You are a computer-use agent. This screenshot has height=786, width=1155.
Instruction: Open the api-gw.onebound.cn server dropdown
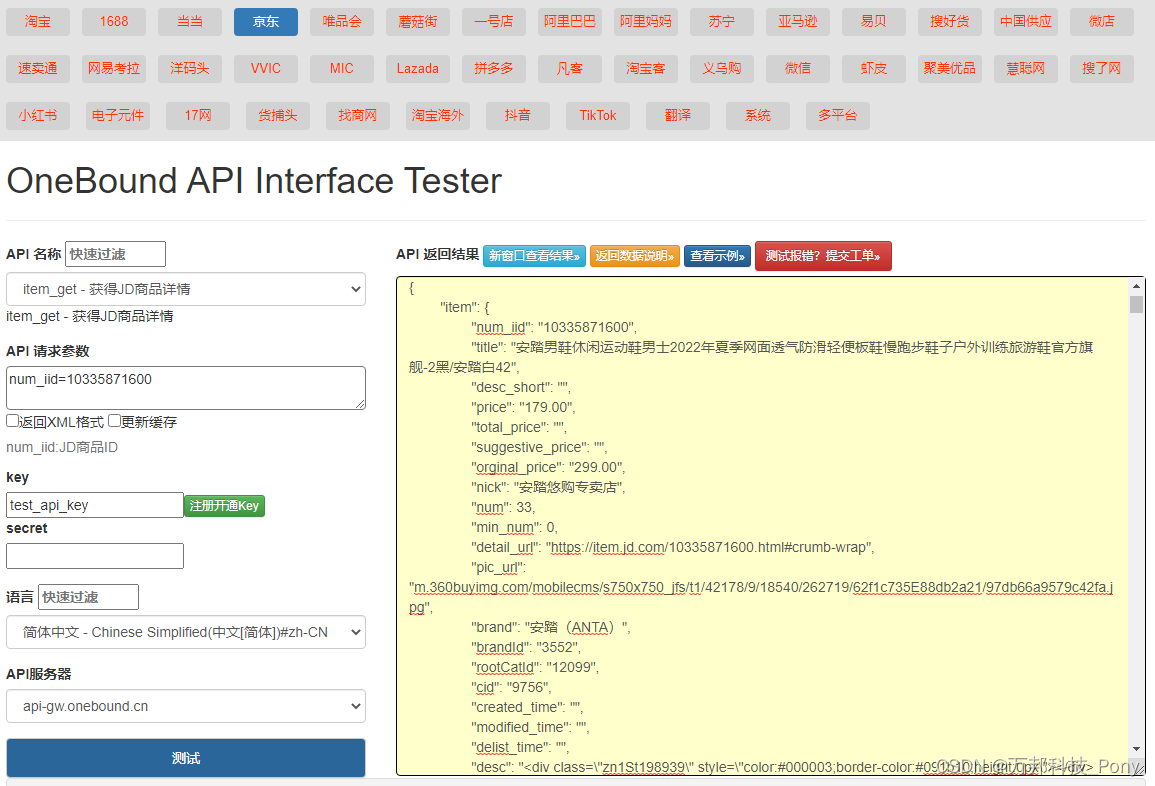tap(186, 706)
